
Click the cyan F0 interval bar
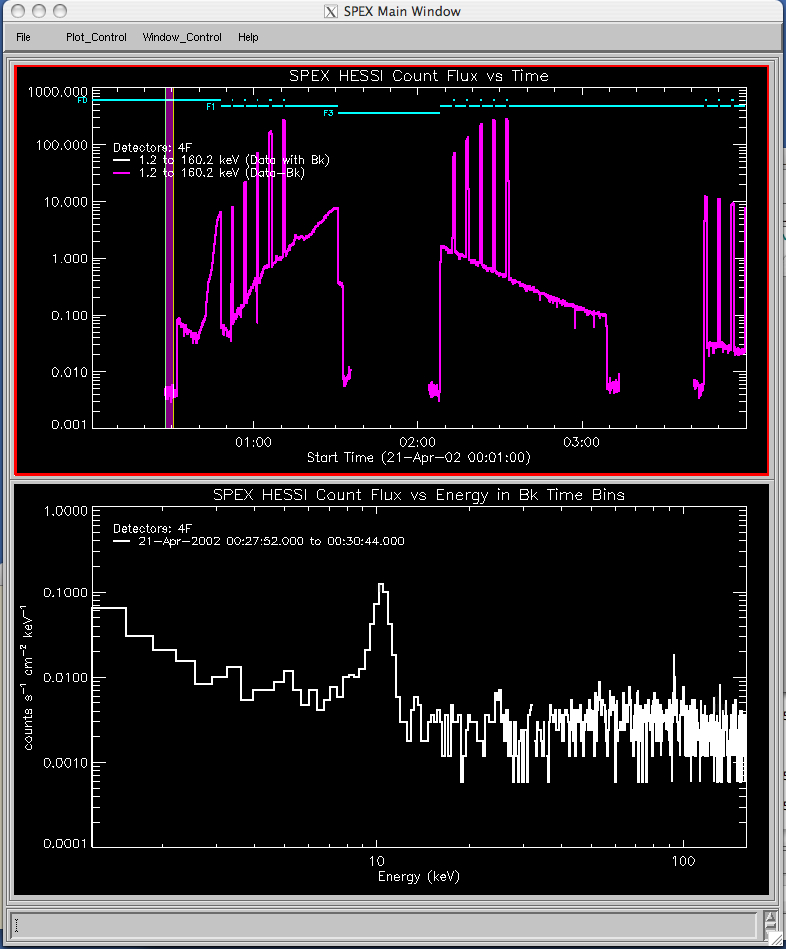(x=150, y=100)
